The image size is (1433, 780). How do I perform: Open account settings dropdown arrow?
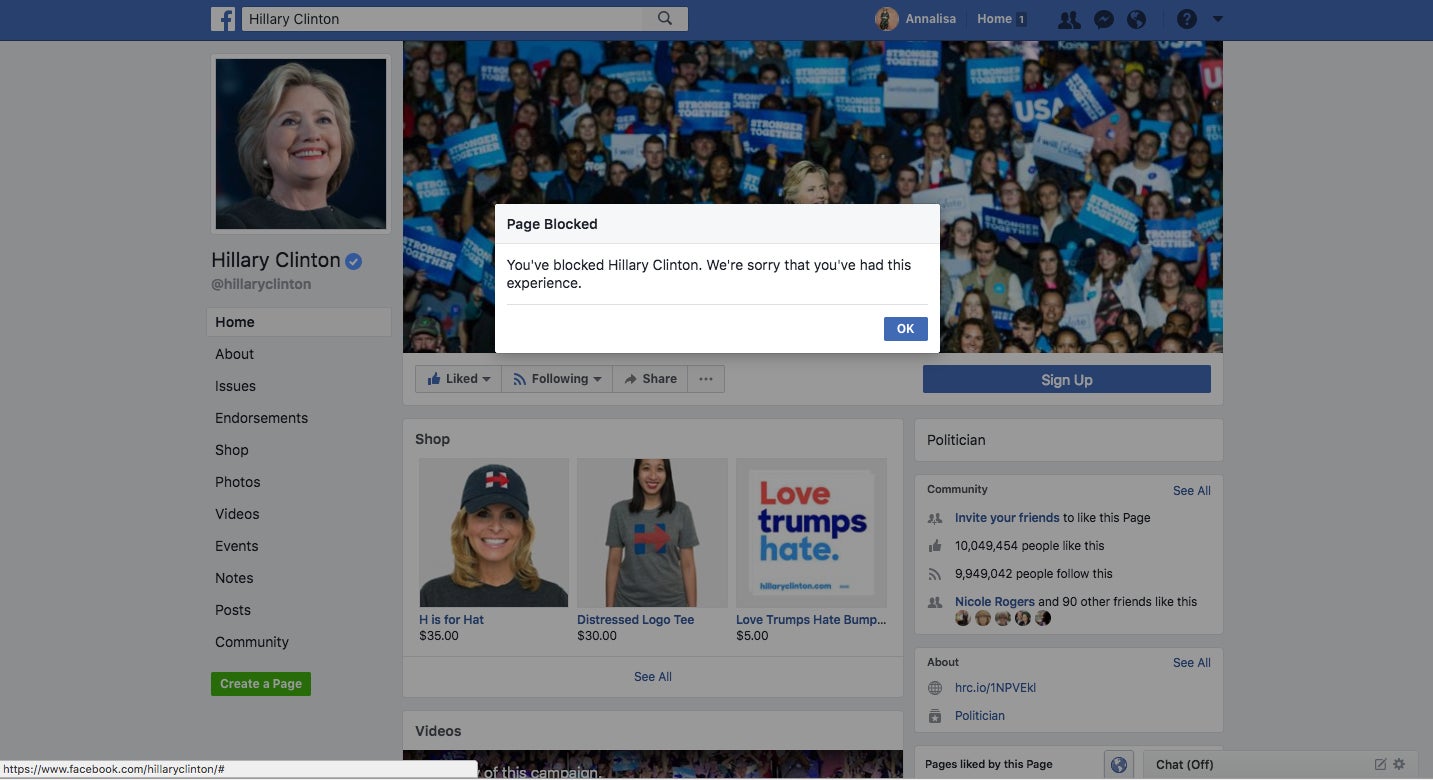coord(1217,19)
